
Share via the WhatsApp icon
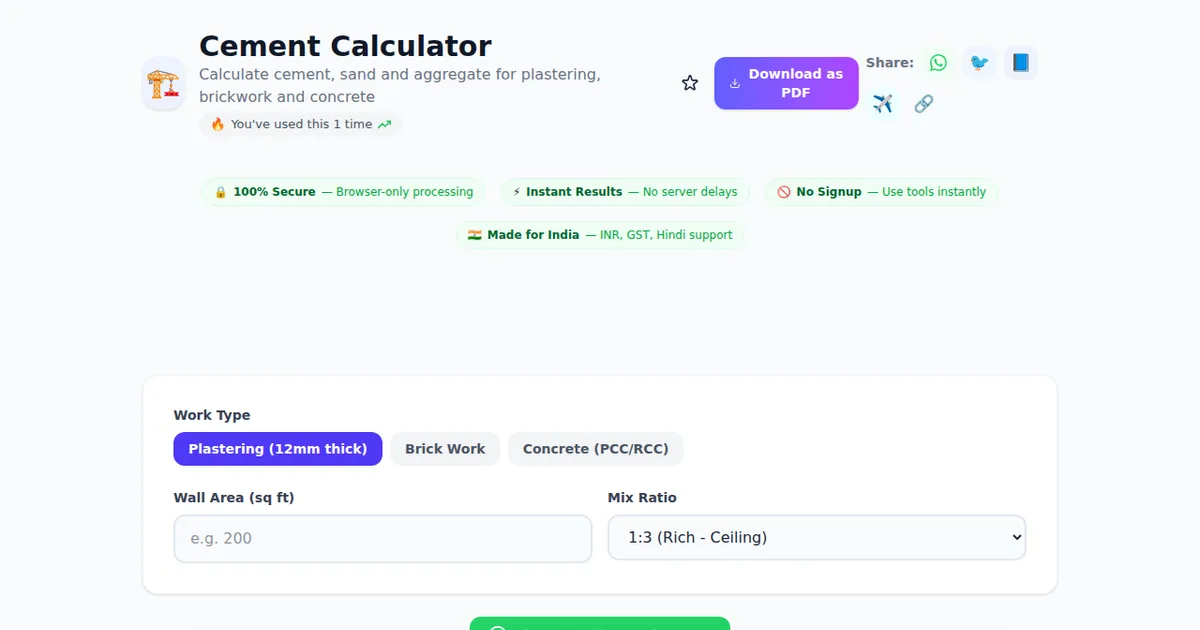click(x=938, y=63)
